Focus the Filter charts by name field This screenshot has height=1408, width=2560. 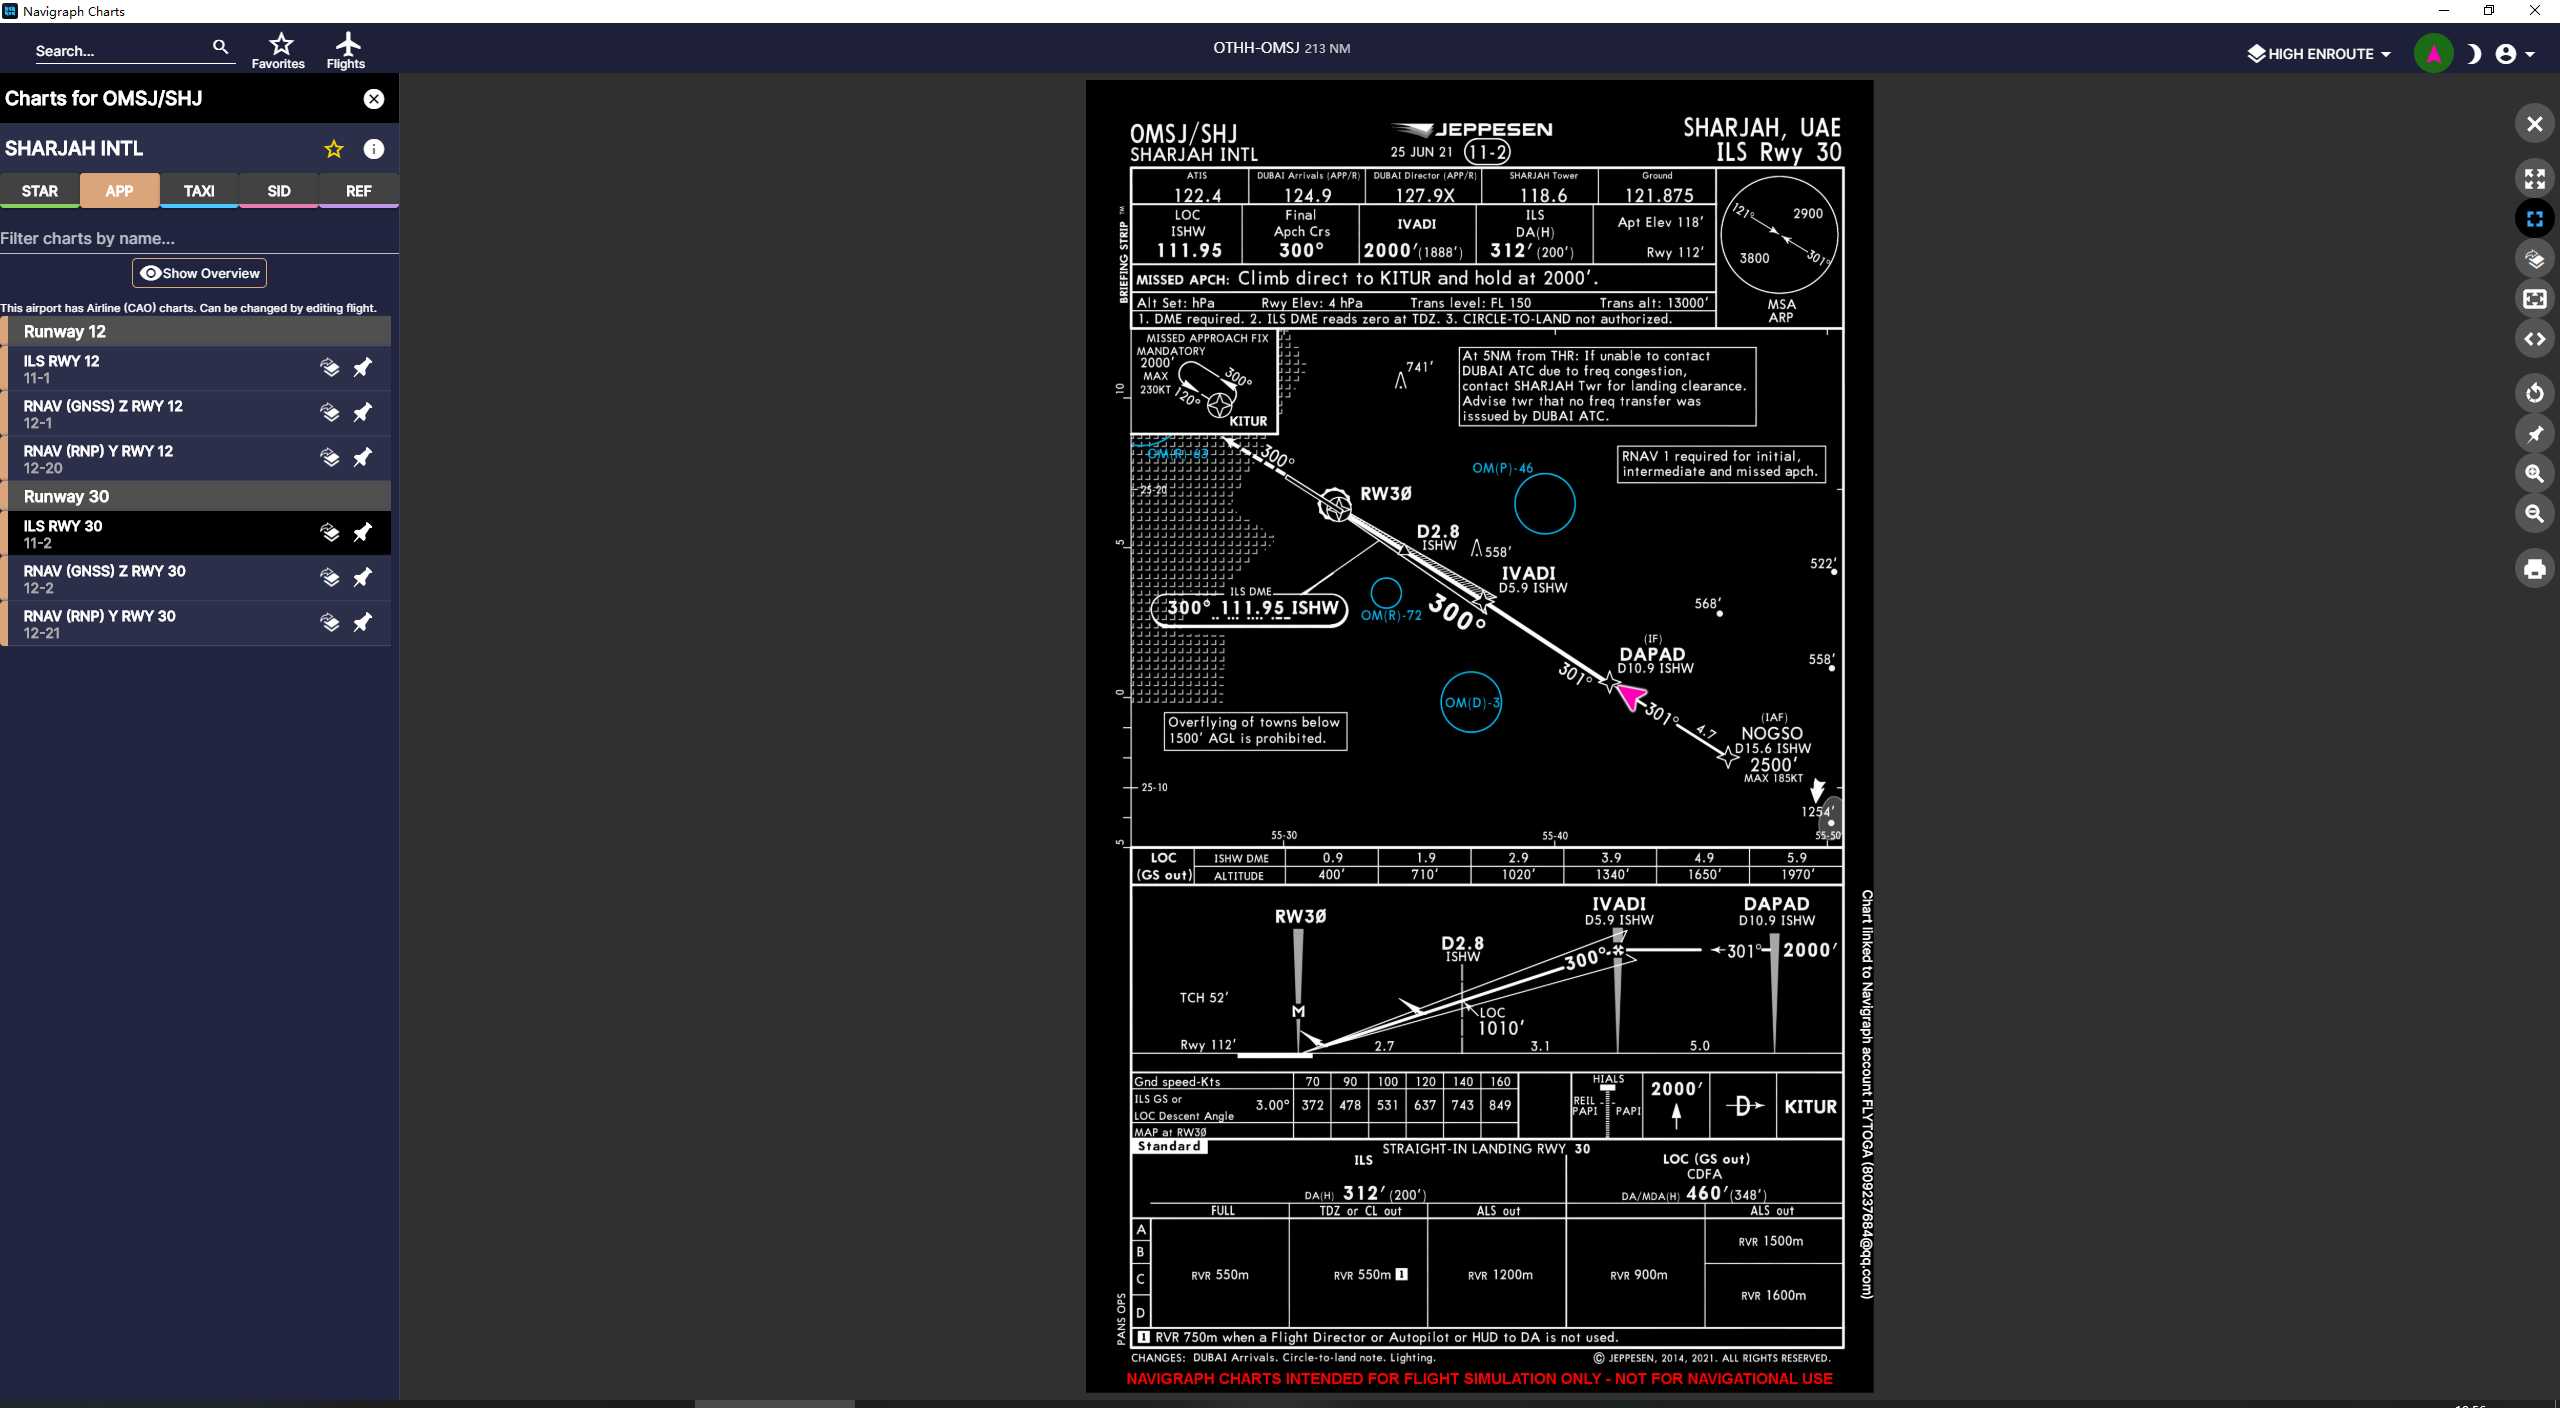[x=199, y=238]
